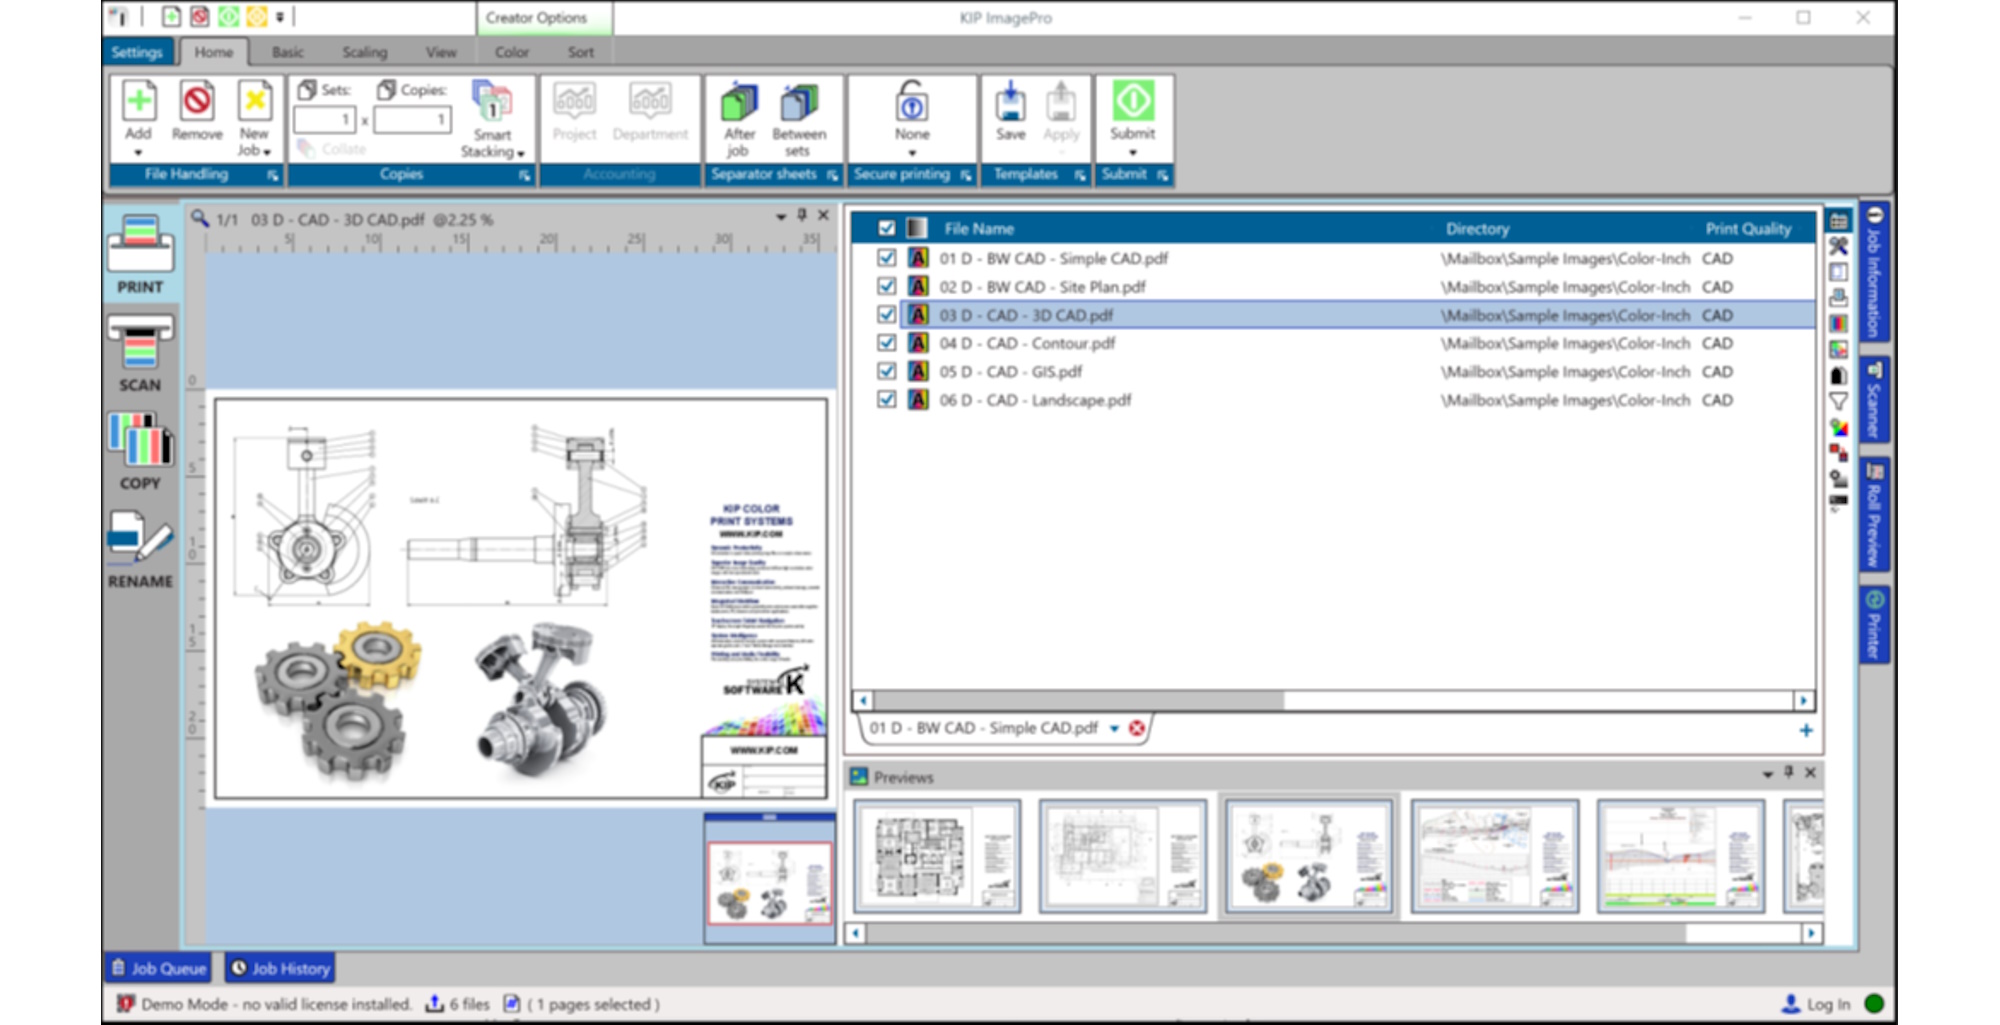Click the secure printing lock icon

911,102
